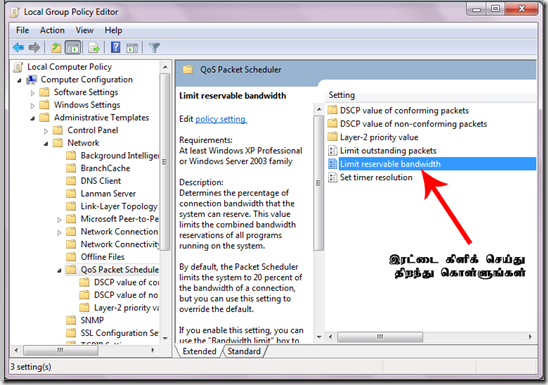Expand the Software Settings node

click(33, 93)
